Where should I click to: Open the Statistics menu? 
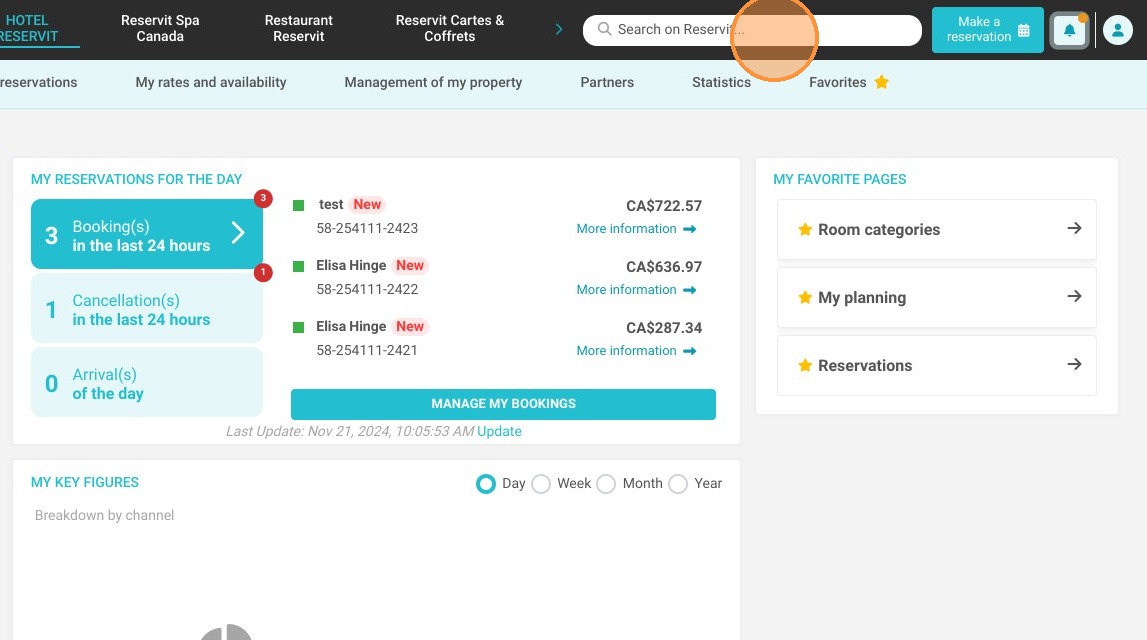tap(721, 83)
